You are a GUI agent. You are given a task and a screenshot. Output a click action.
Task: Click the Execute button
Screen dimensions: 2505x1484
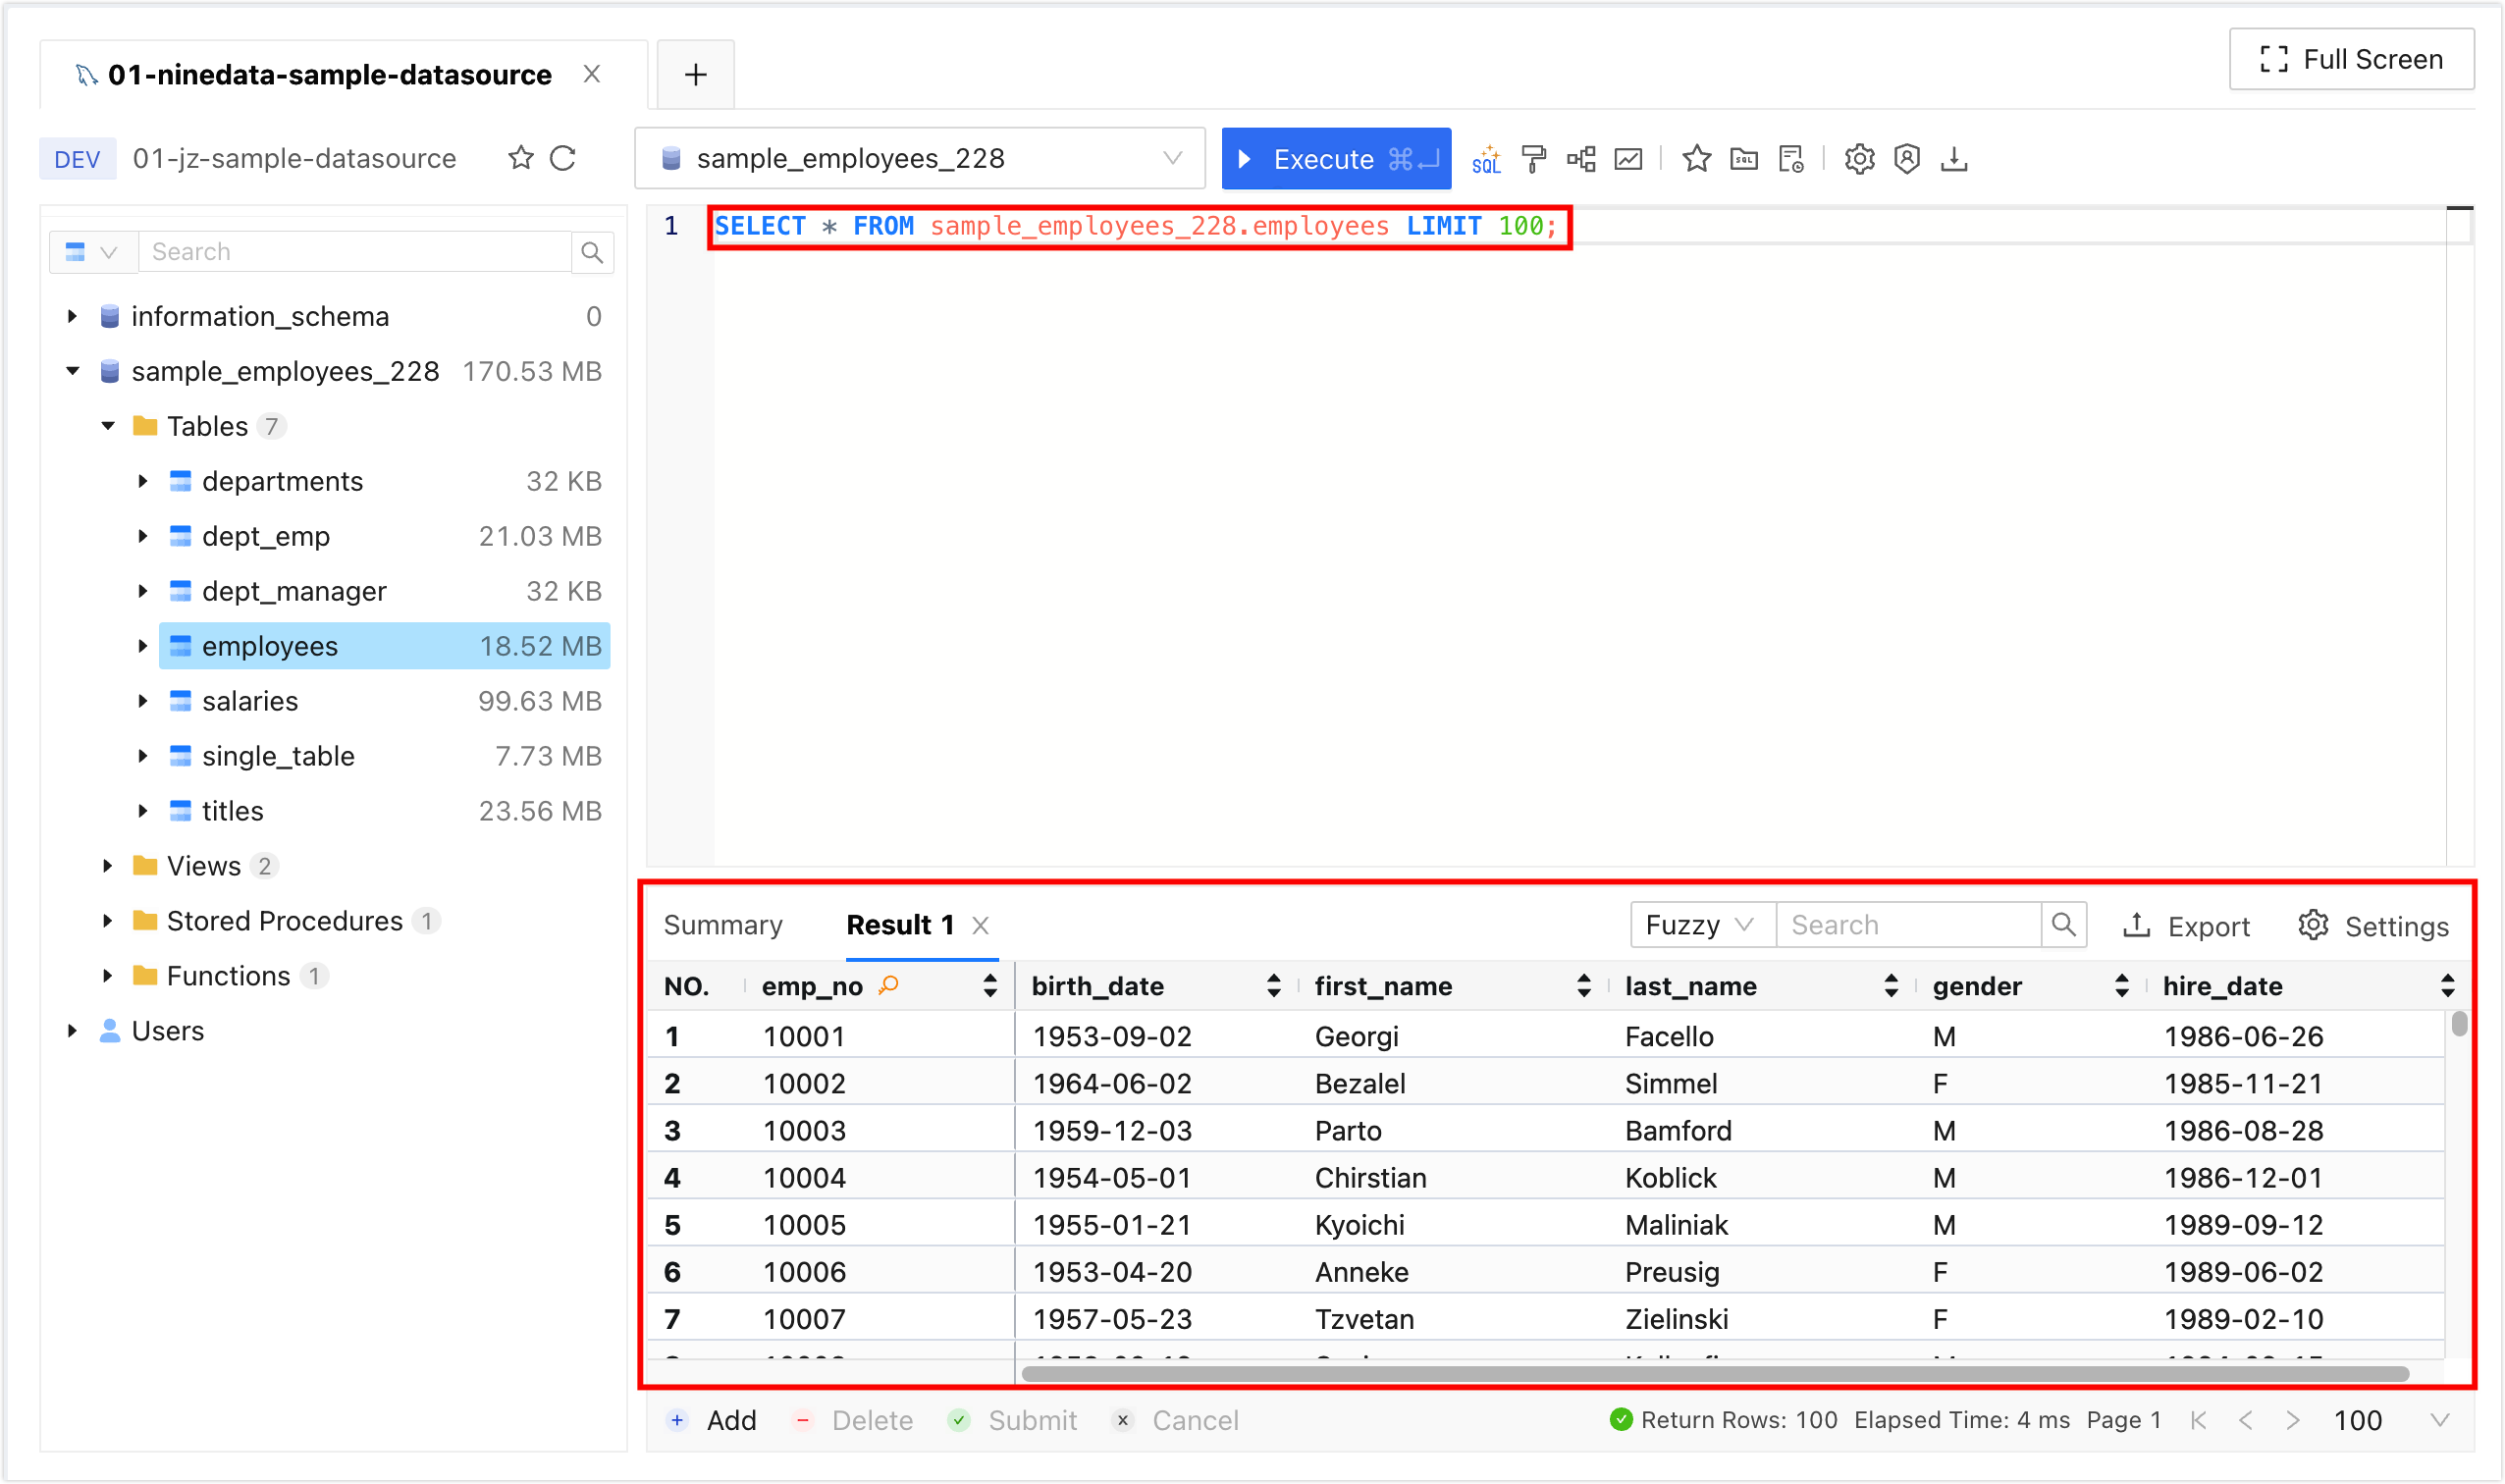(x=1336, y=159)
